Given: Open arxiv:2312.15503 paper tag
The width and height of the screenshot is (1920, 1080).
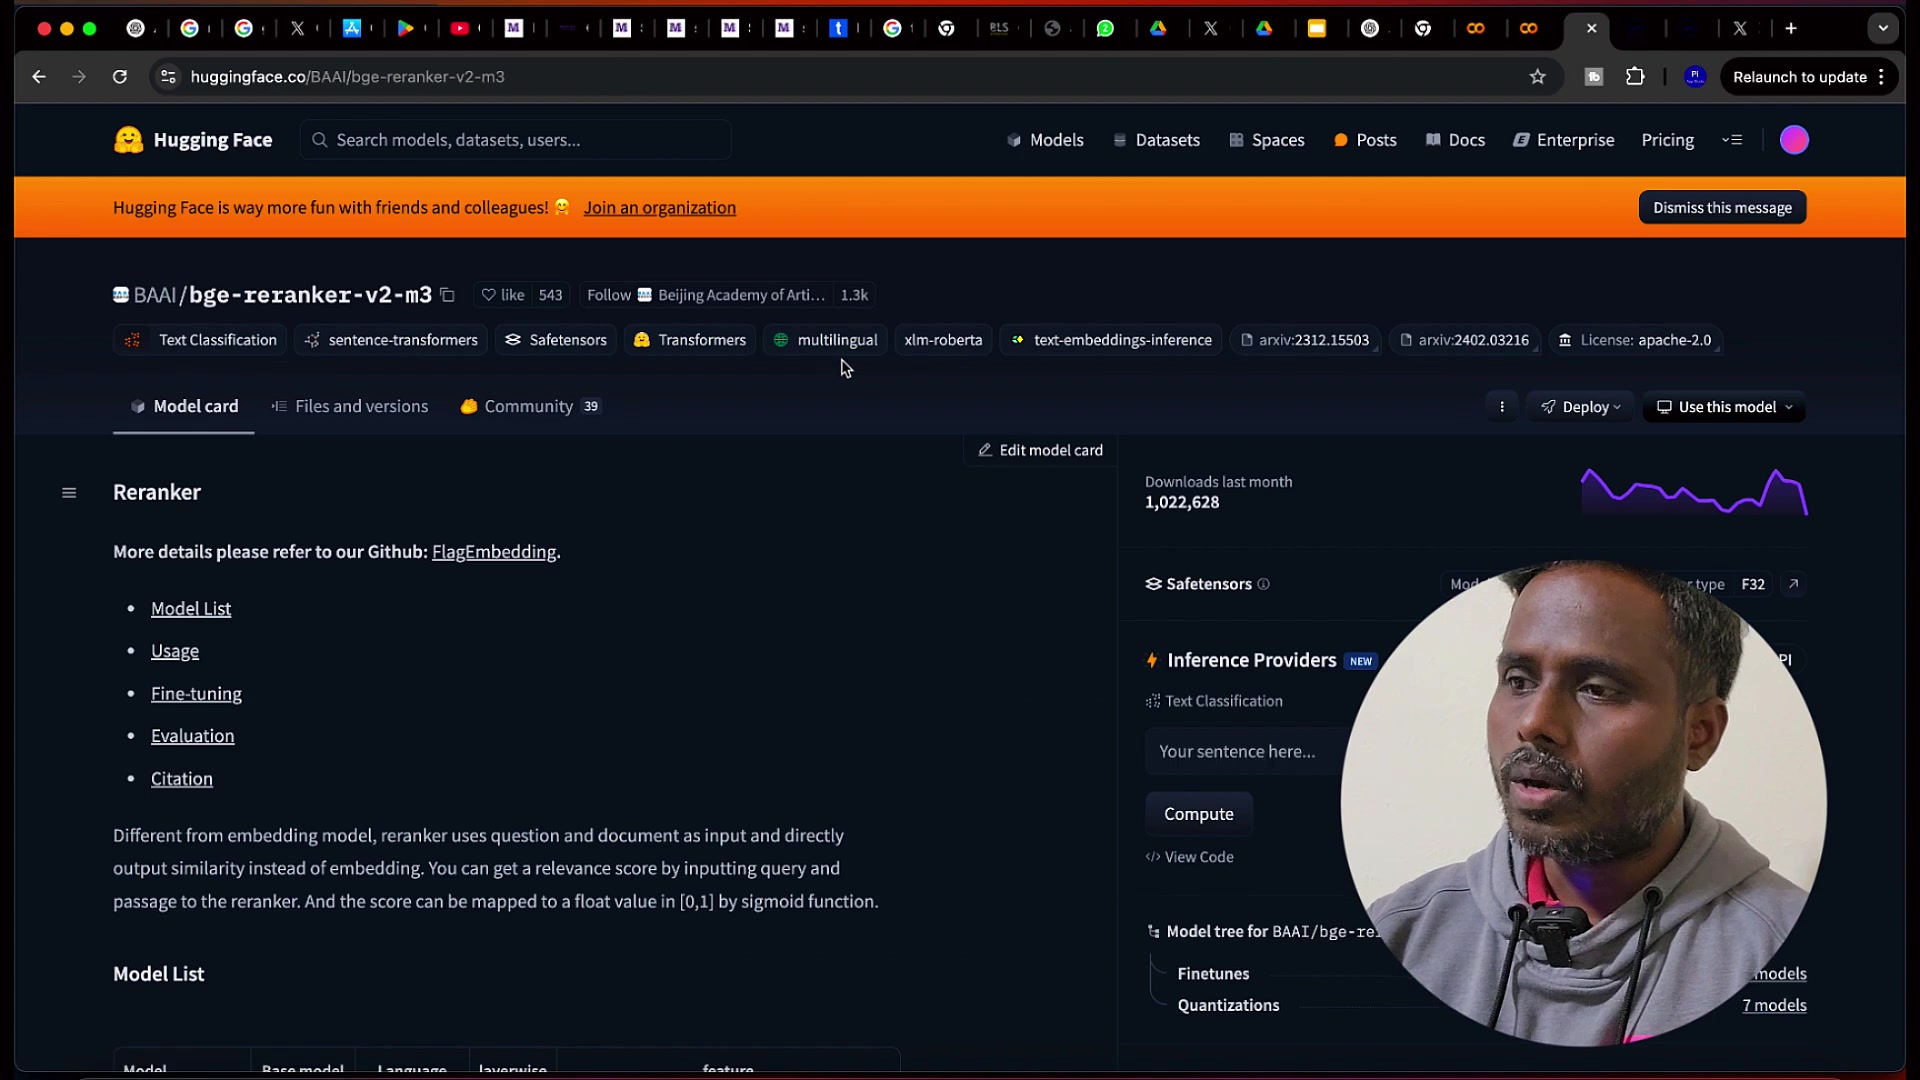Looking at the screenshot, I should [1305, 340].
